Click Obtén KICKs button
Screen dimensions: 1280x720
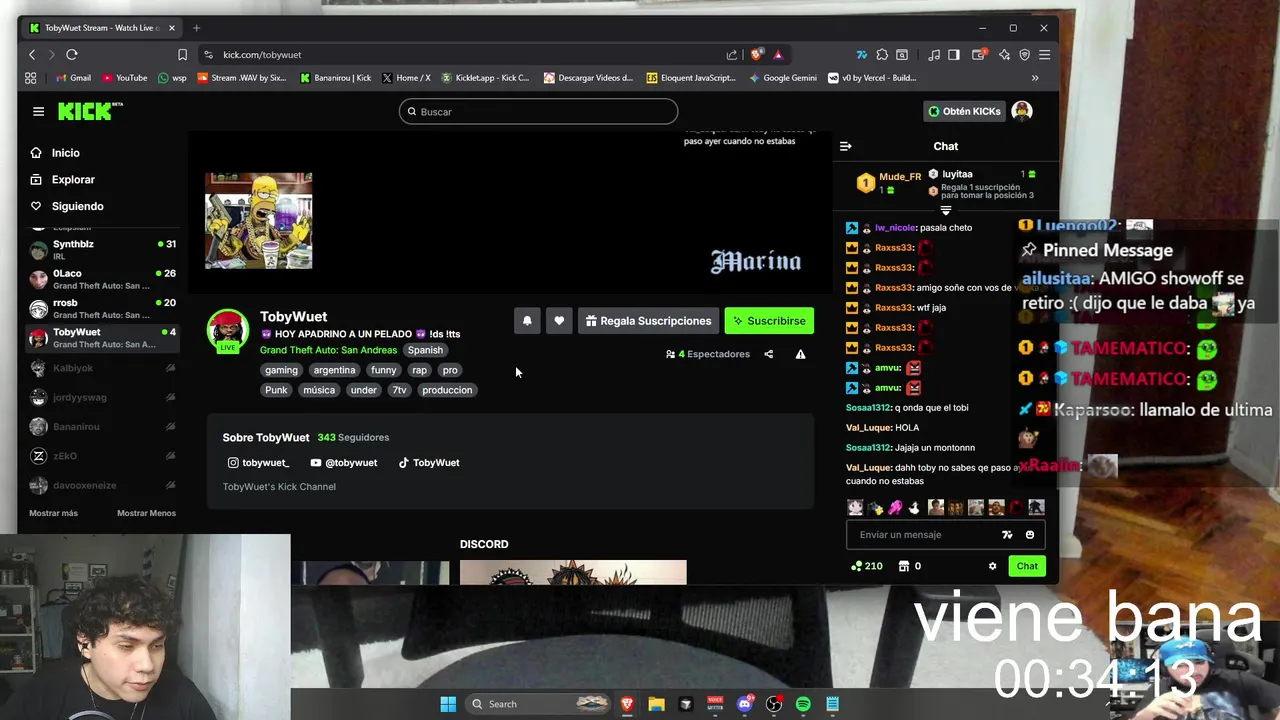click(x=964, y=111)
